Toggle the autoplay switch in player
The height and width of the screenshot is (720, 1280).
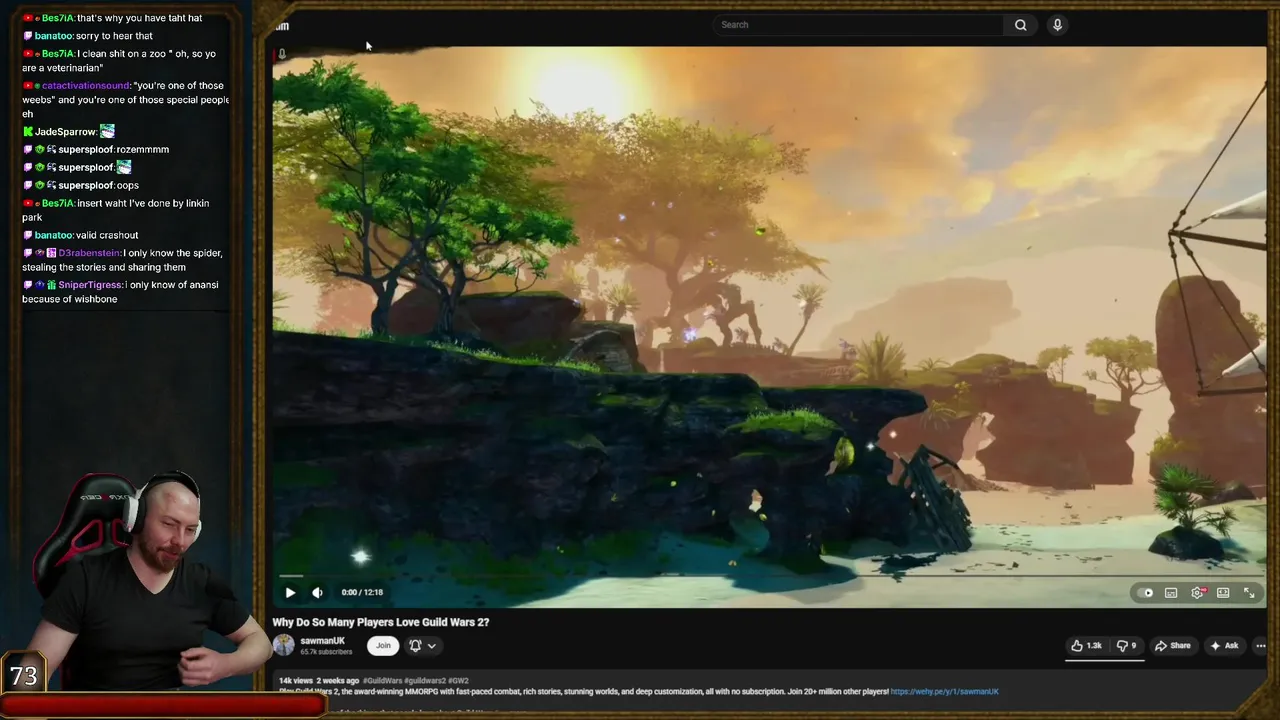coord(1146,593)
